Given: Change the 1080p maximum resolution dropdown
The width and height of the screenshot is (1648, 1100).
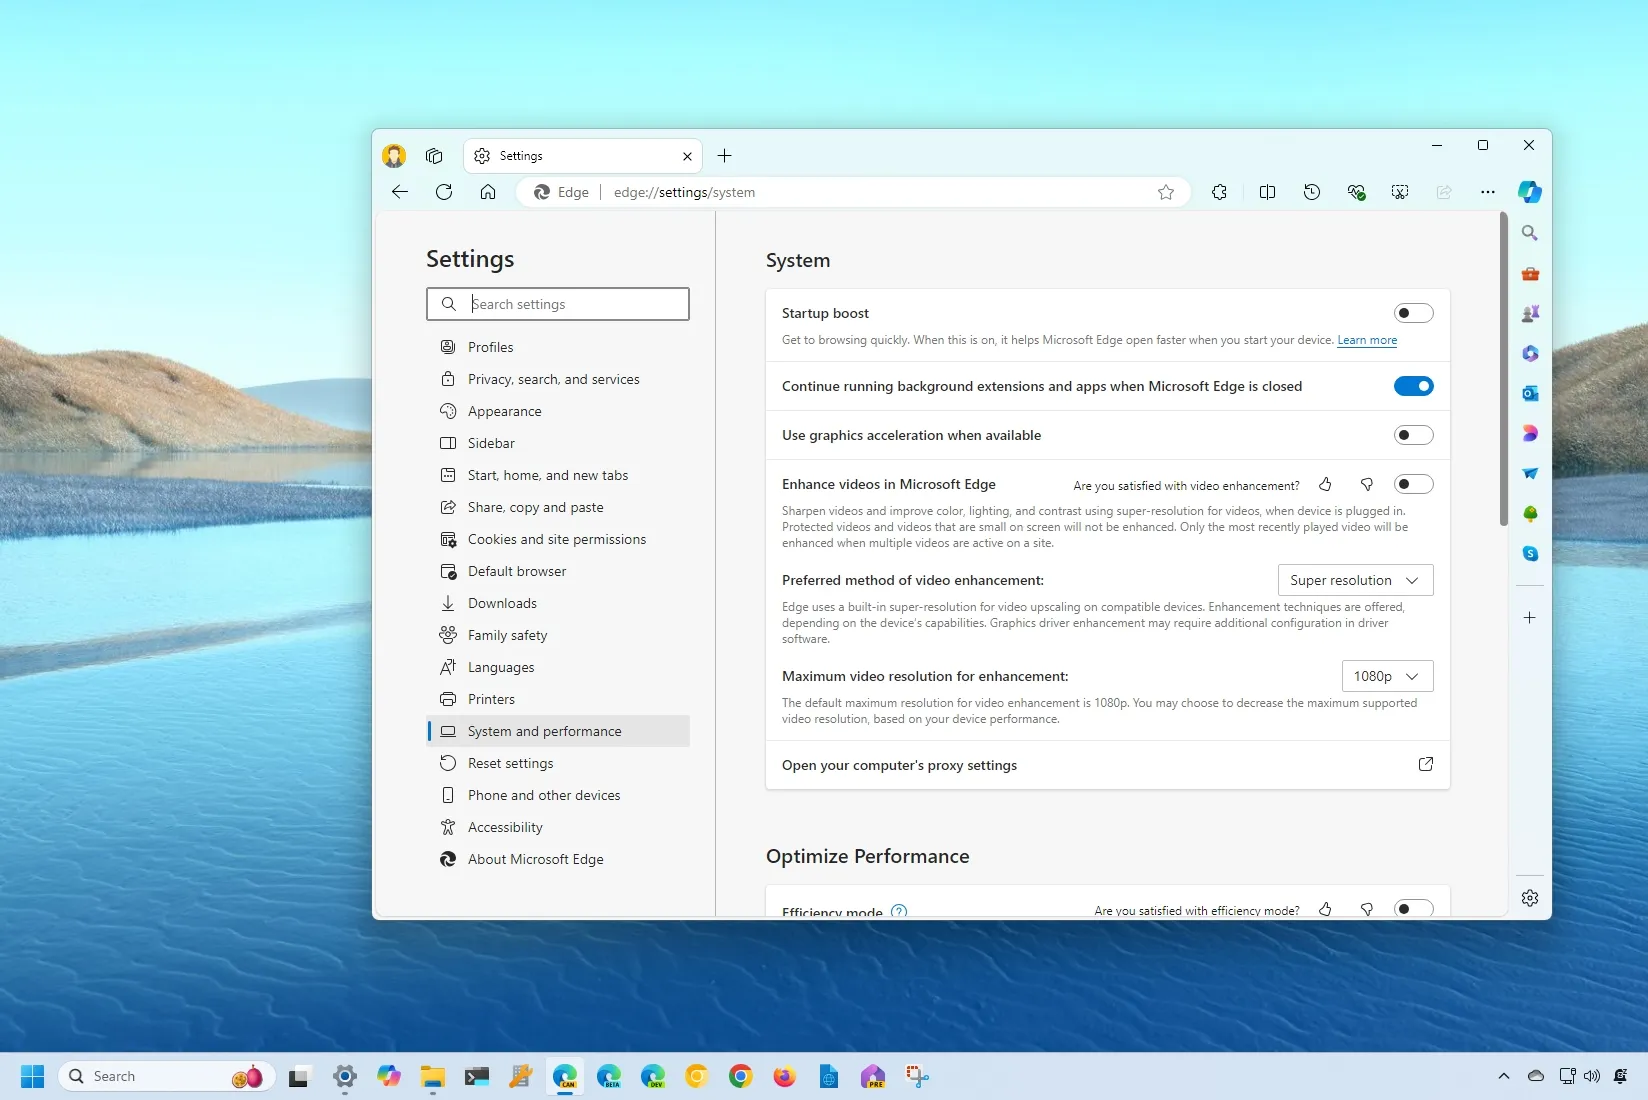Looking at the screenshot, I should pyautogui.click(x=1388, y=676).
